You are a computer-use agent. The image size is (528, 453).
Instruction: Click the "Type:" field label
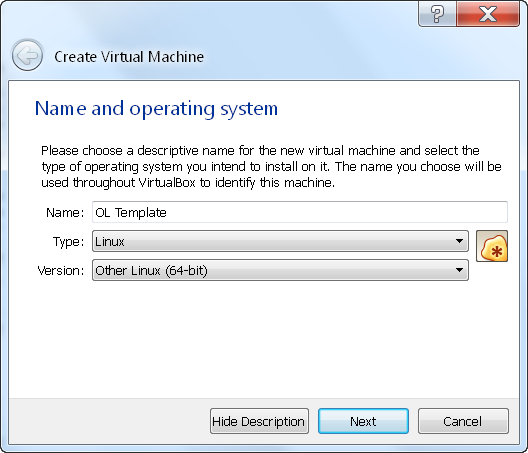point(68,242)
